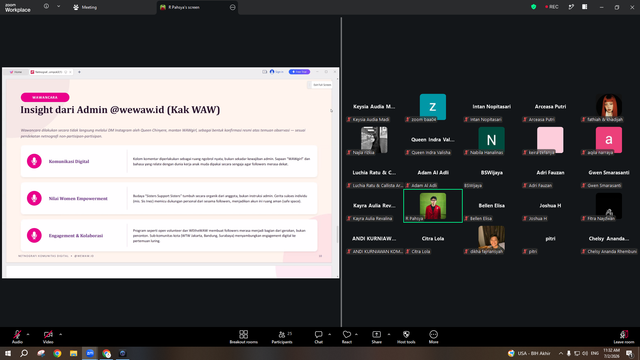The width and height of the screenshot is (640, 360).
Task: Open audio options arrow next to Audio
Action: click(x=28, y=334)
